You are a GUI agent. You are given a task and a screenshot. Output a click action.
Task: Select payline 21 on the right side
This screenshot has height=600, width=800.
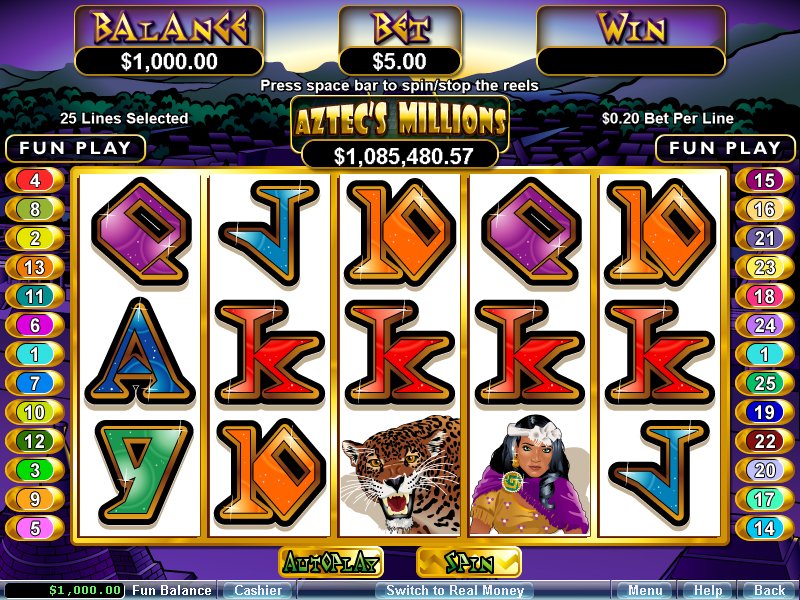764,238
